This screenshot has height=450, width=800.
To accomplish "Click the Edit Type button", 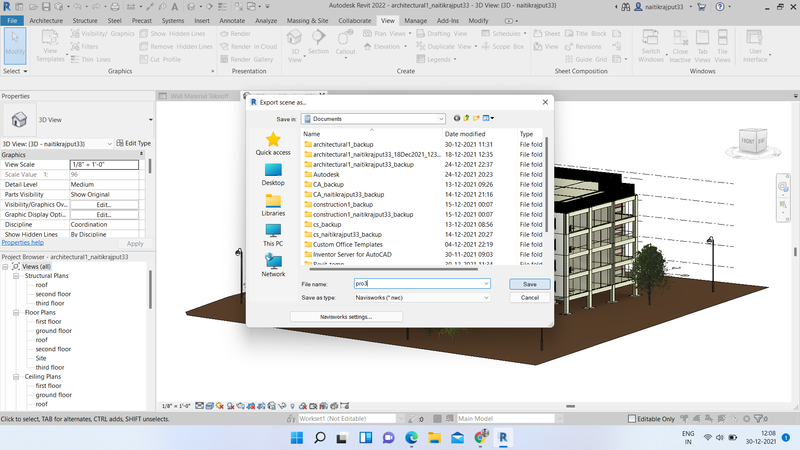I will click(134, 143).
